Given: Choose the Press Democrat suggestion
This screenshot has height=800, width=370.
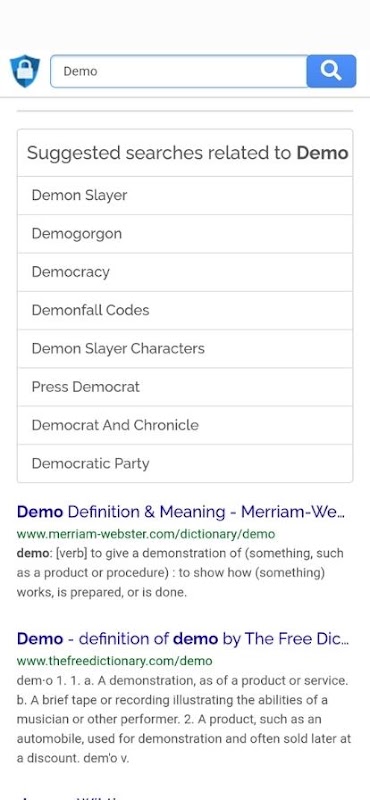Looking at the screenshot, I should (x=185, y=387).
